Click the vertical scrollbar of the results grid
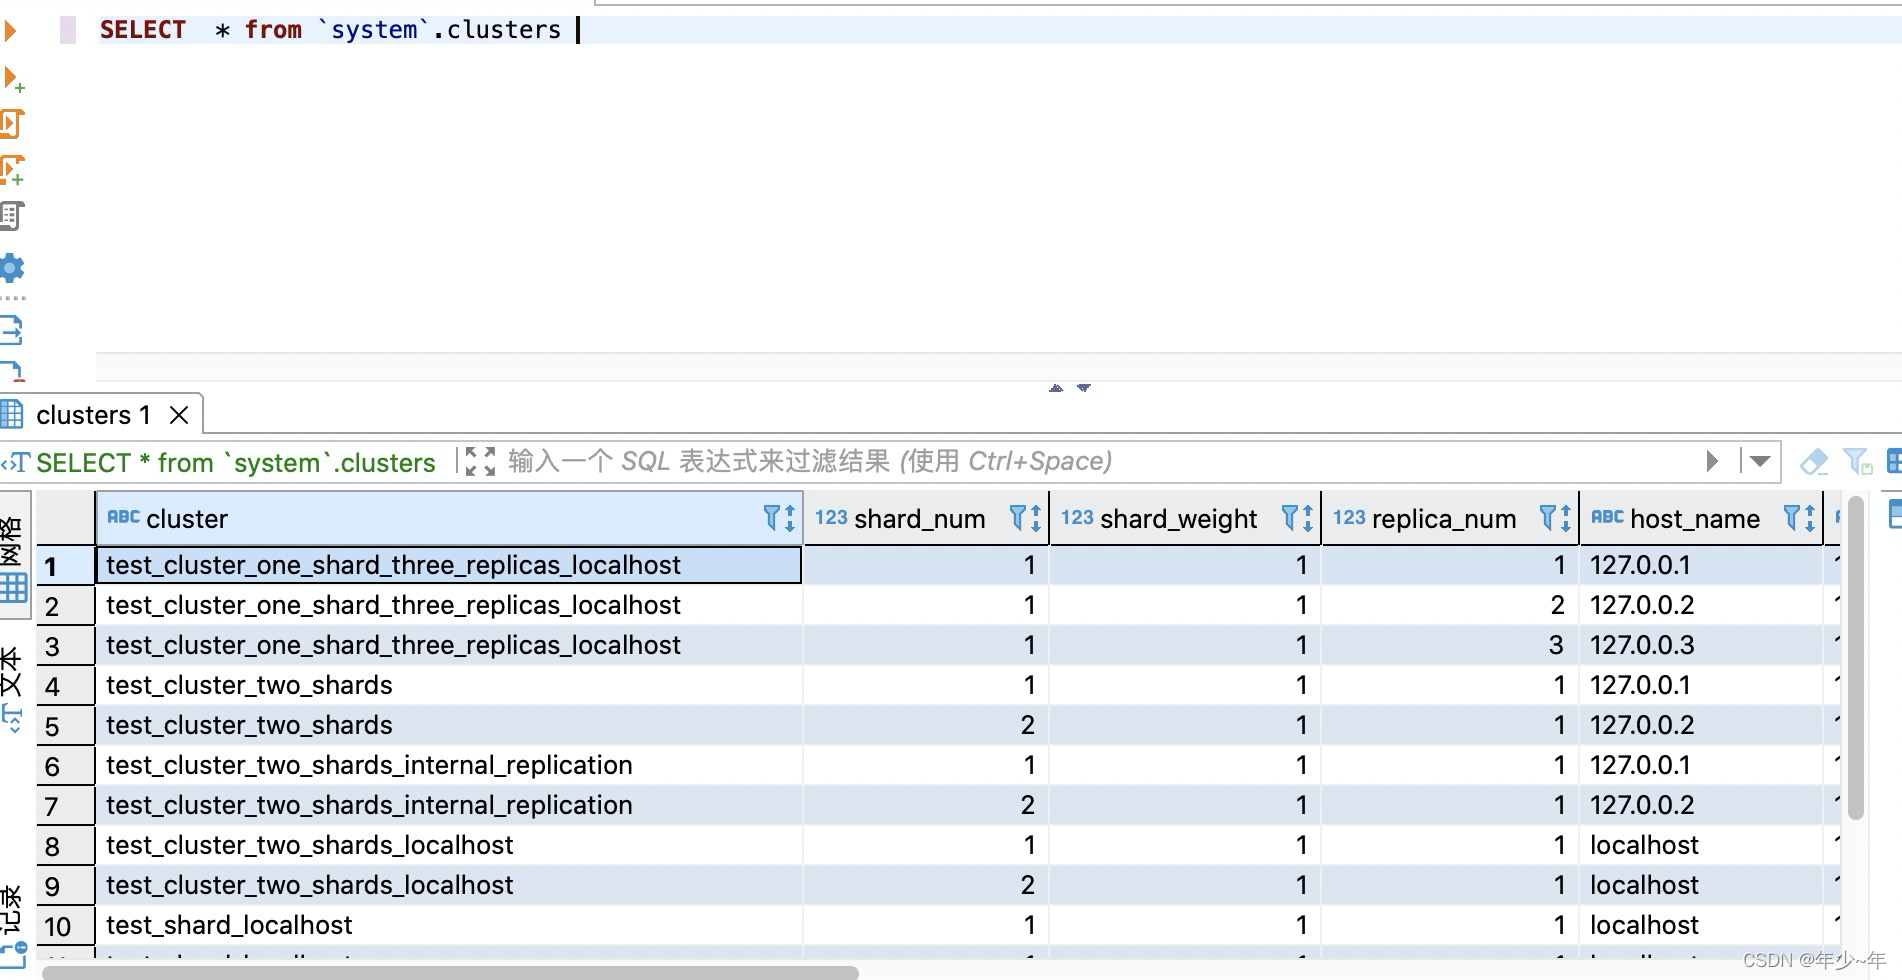 tap(1856, 660)
